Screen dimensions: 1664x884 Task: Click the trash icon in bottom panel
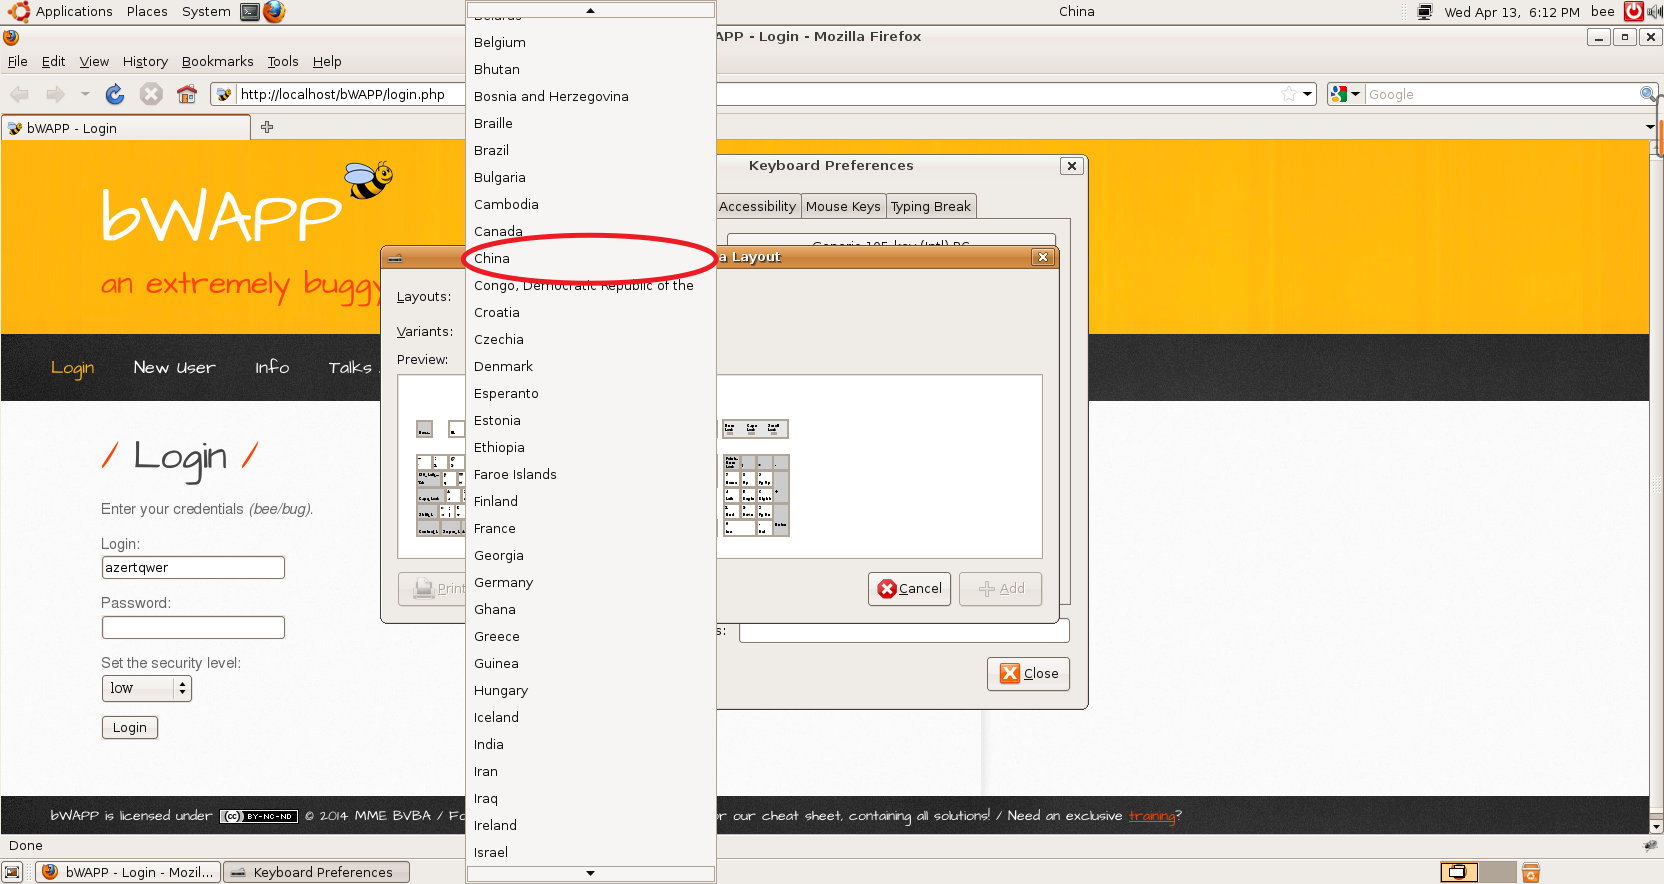[1530, 872]
